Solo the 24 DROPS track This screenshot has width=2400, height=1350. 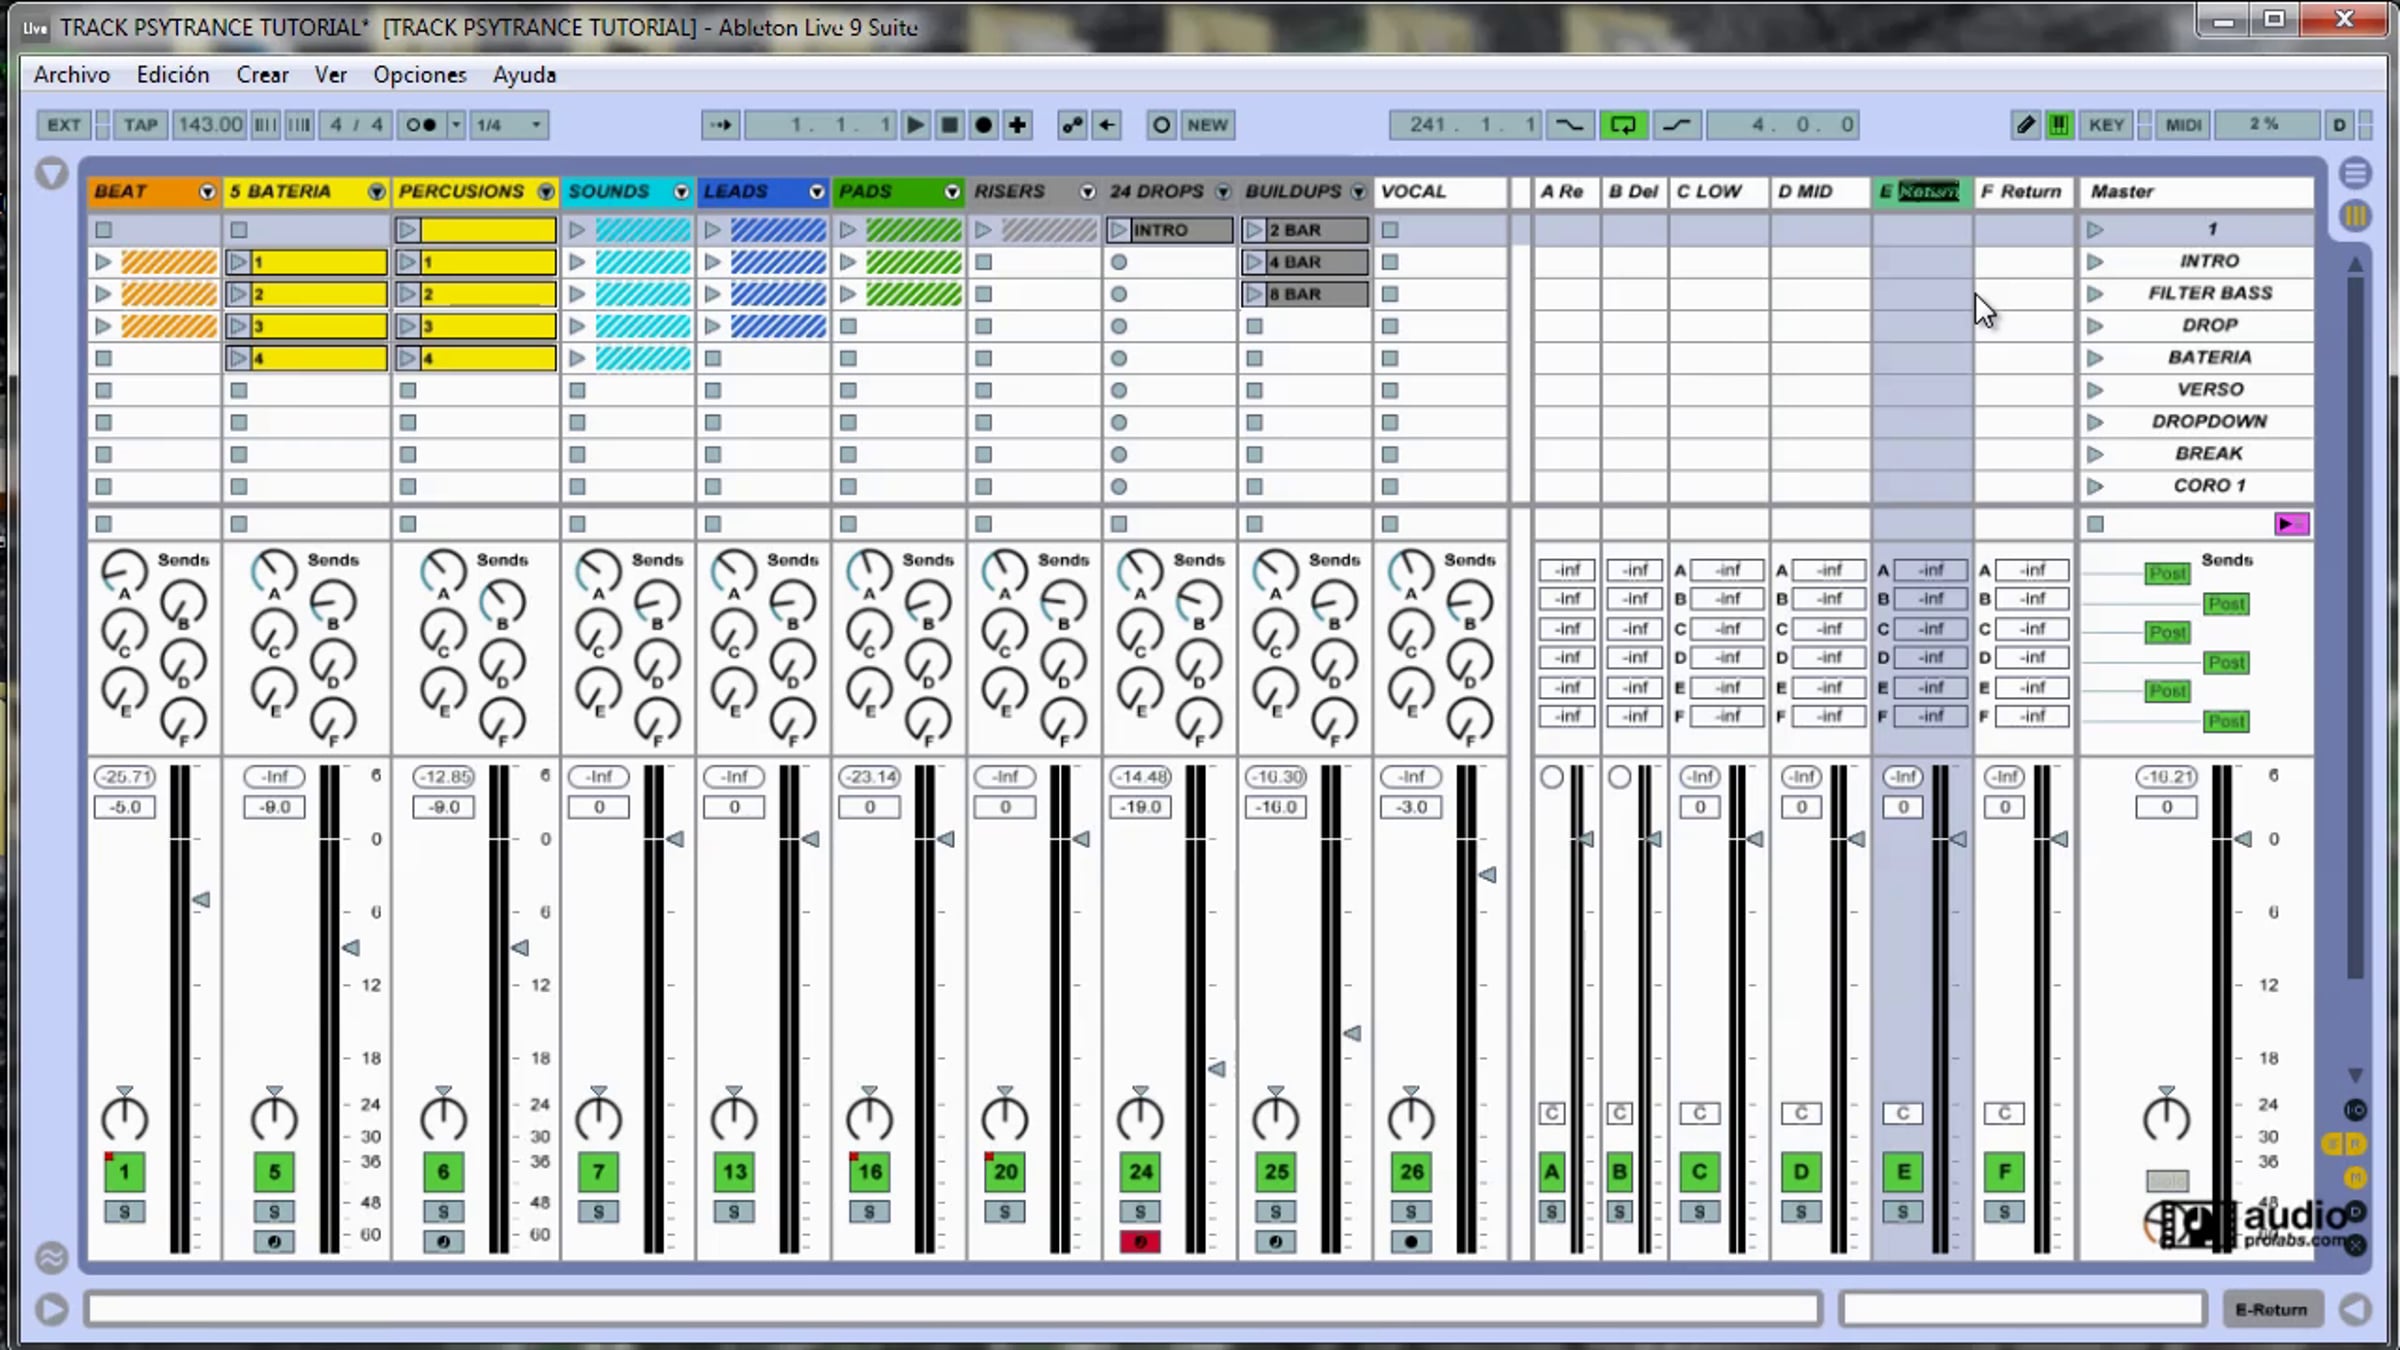pyautogui.click(x=1140, y=1212)
